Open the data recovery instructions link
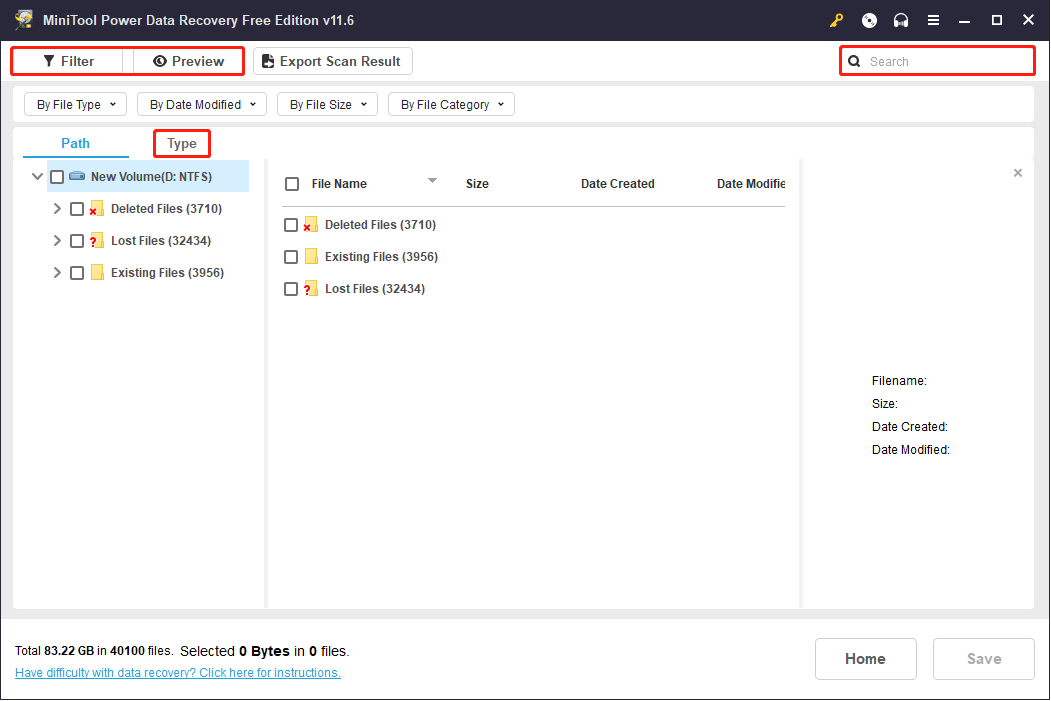Viewport: 1051px width, 701px height. click(178, 672)
